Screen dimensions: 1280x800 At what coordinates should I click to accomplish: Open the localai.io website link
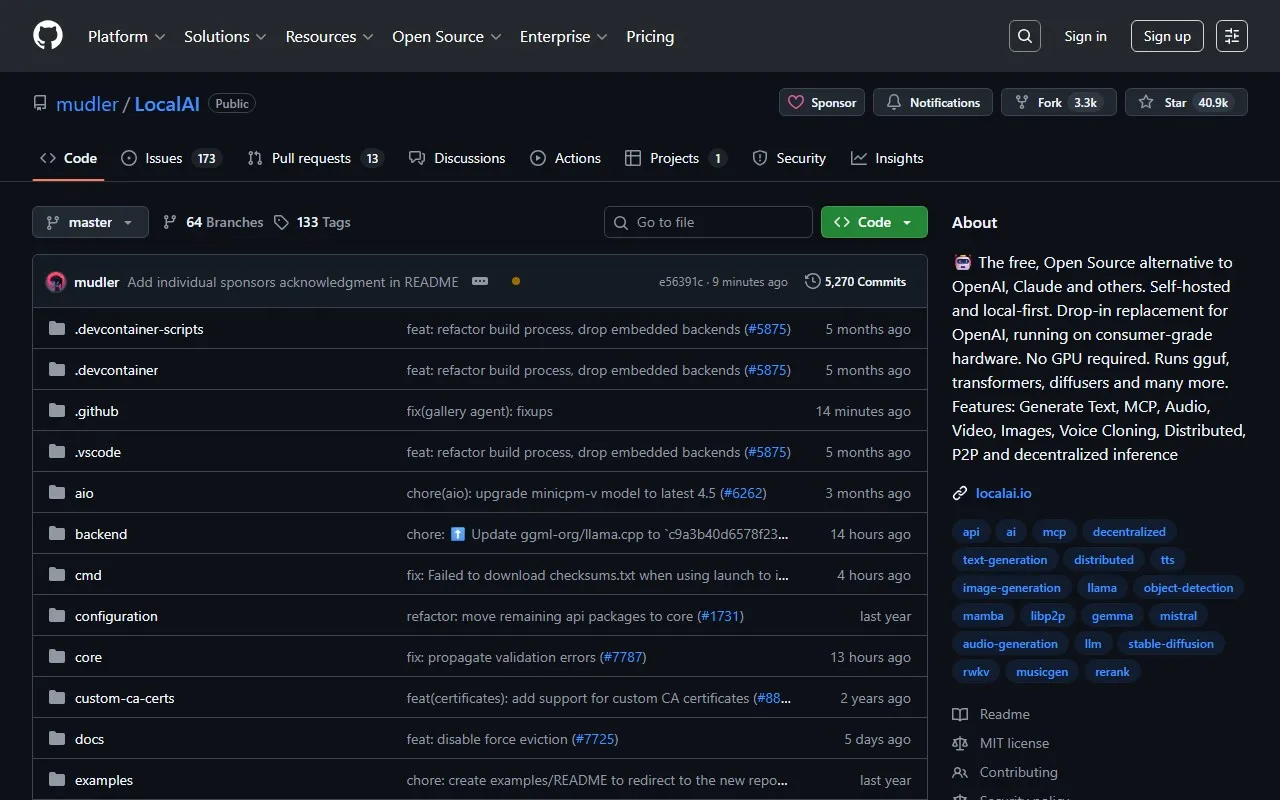point(1003,493)
